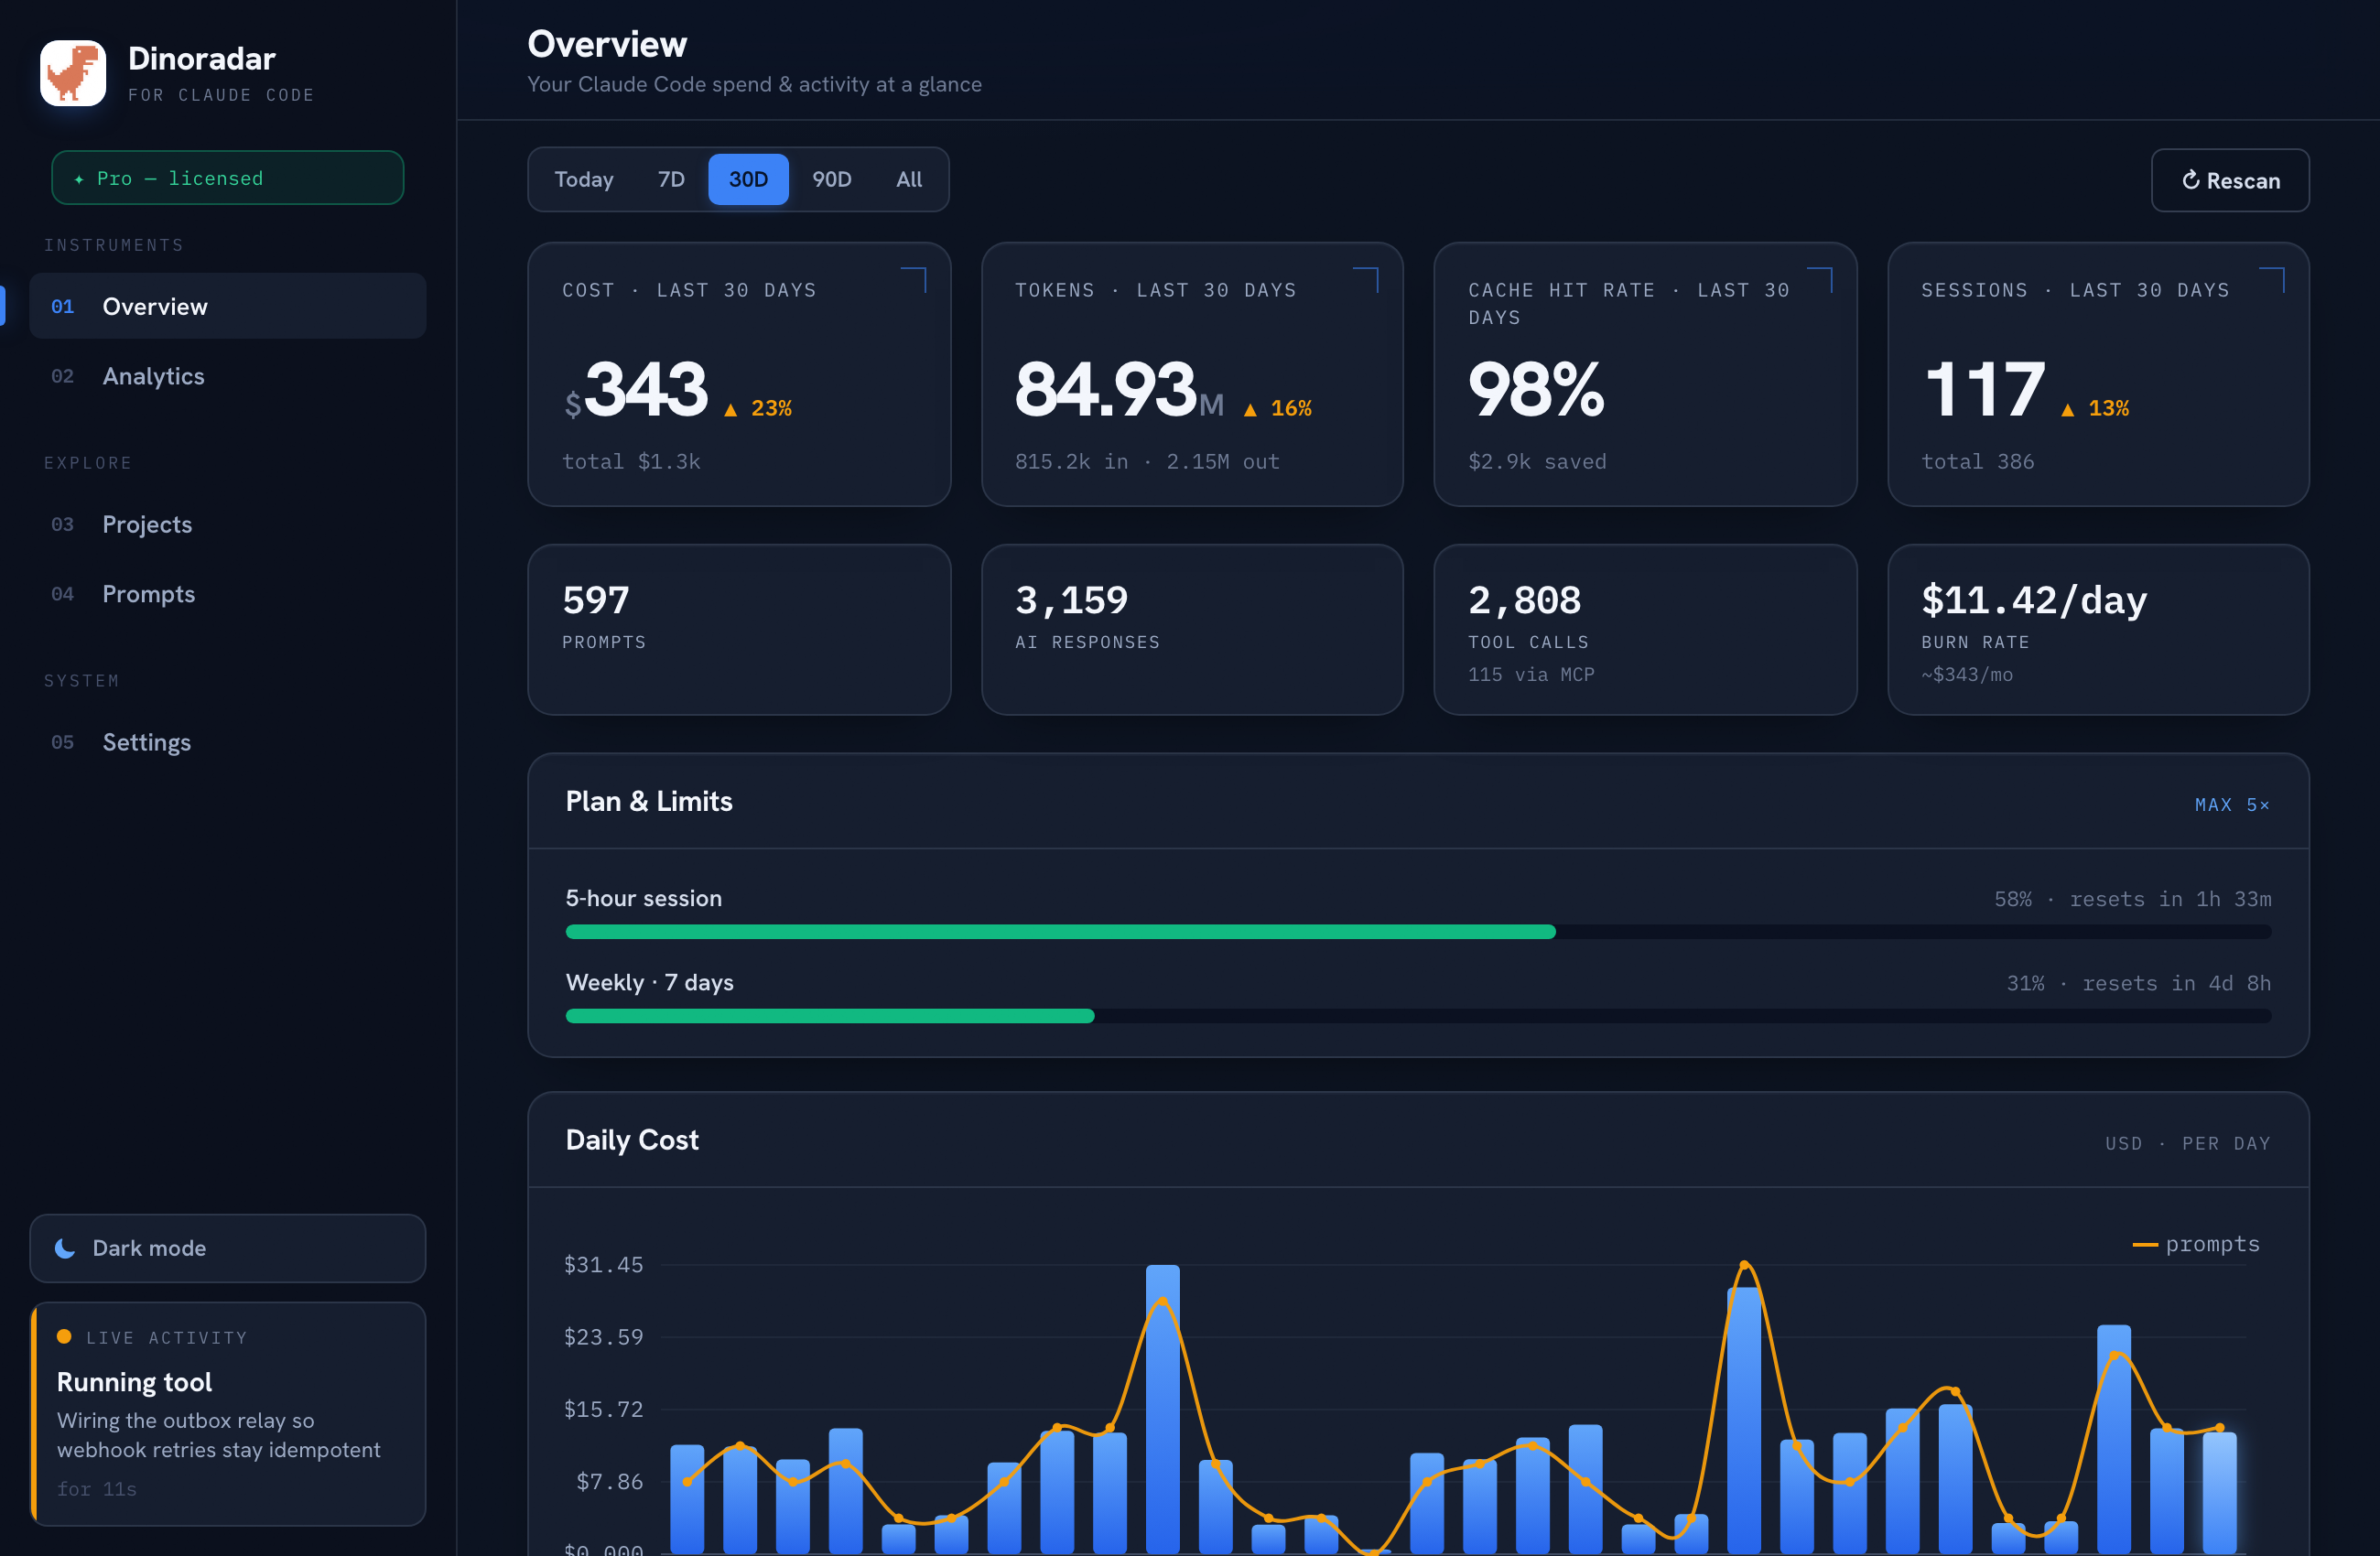Click the orange Live Activity status dot
2380x1556 pixels.
(x=64, y=1336)
